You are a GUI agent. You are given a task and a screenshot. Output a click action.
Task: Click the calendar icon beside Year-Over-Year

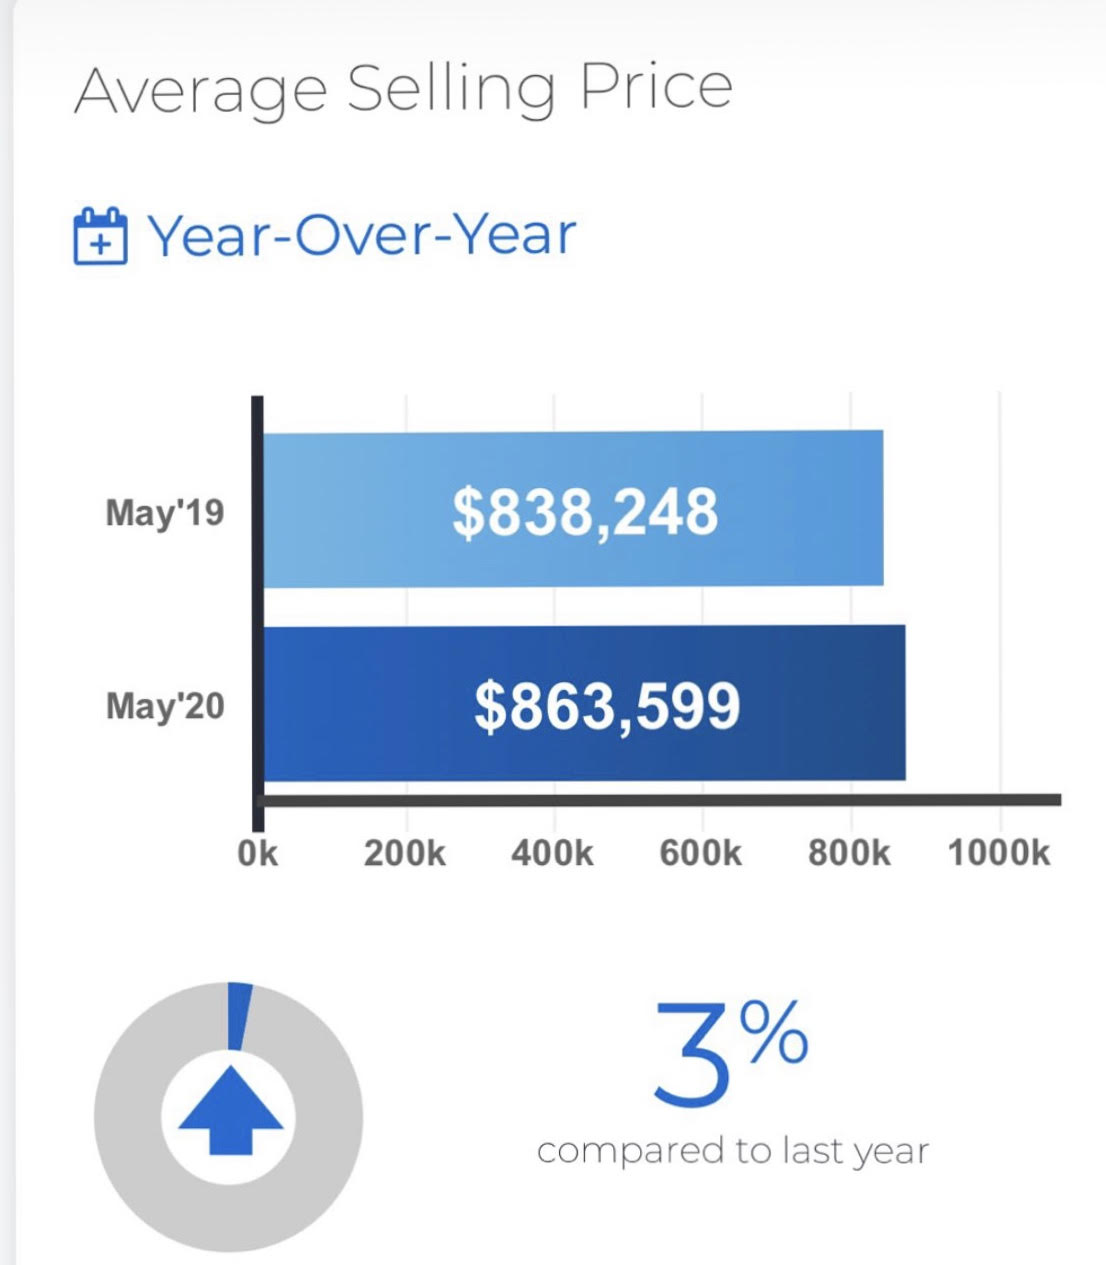[100, 236]
